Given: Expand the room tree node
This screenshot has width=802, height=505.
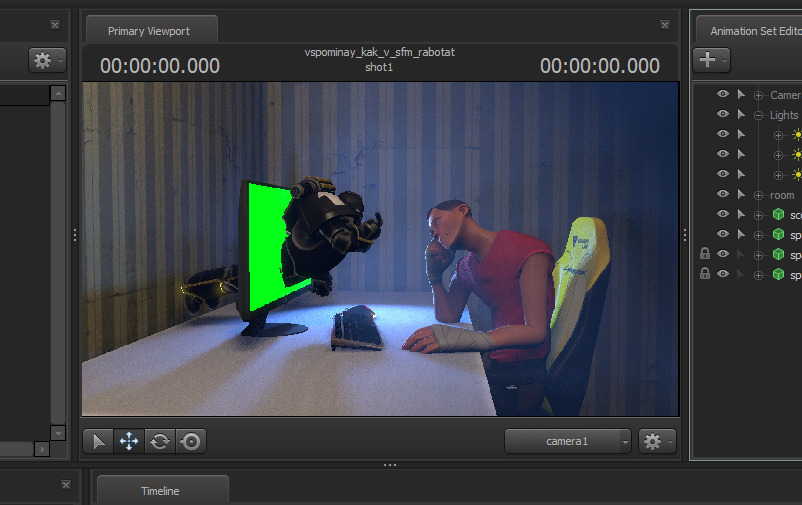Looking at the screenshot, I should tap(759, 195).
